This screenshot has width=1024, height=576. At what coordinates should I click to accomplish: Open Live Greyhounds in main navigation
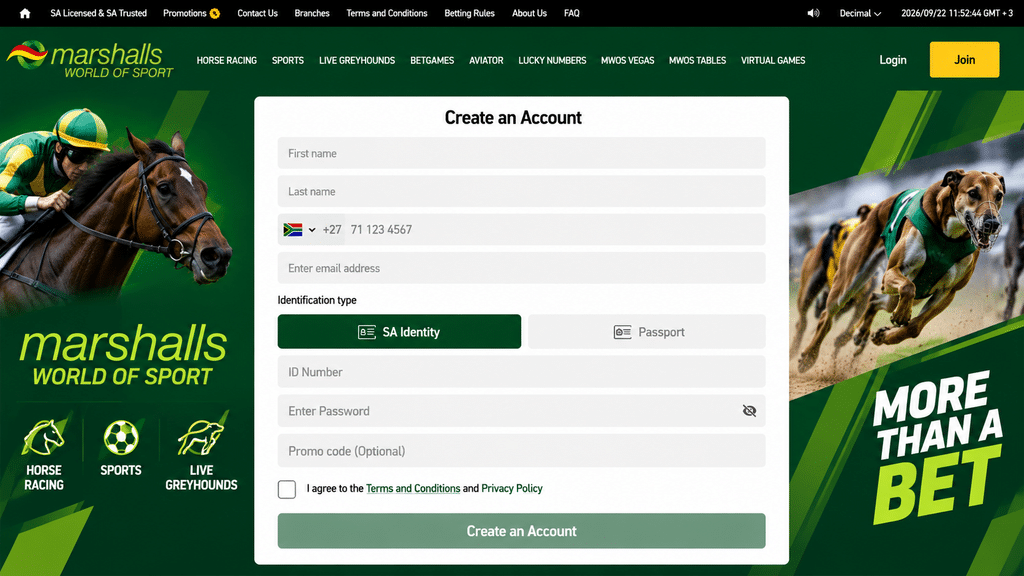coord(357,60)
